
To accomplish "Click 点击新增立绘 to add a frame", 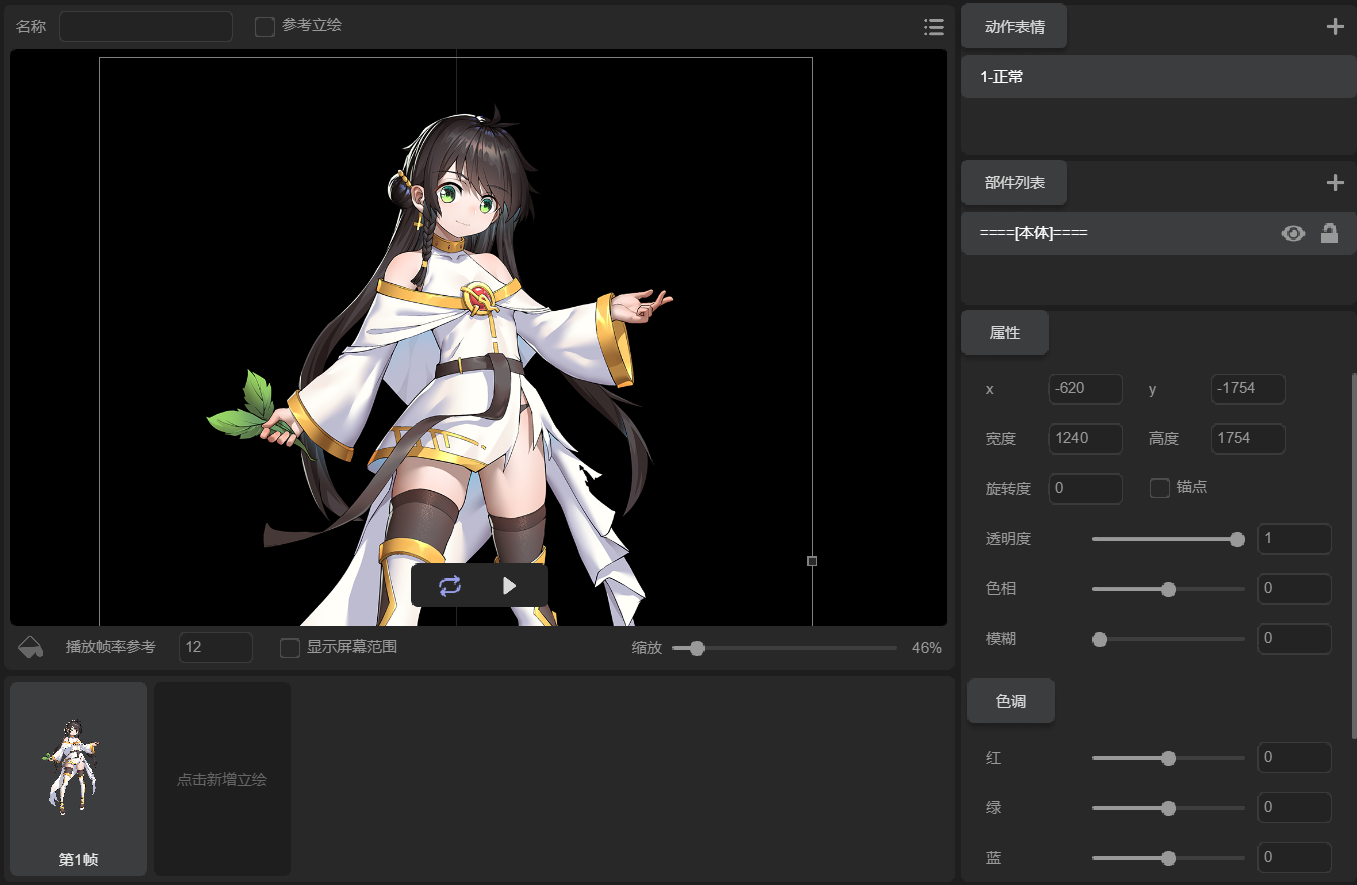I will pyautogui.click(x=222, y=779).
